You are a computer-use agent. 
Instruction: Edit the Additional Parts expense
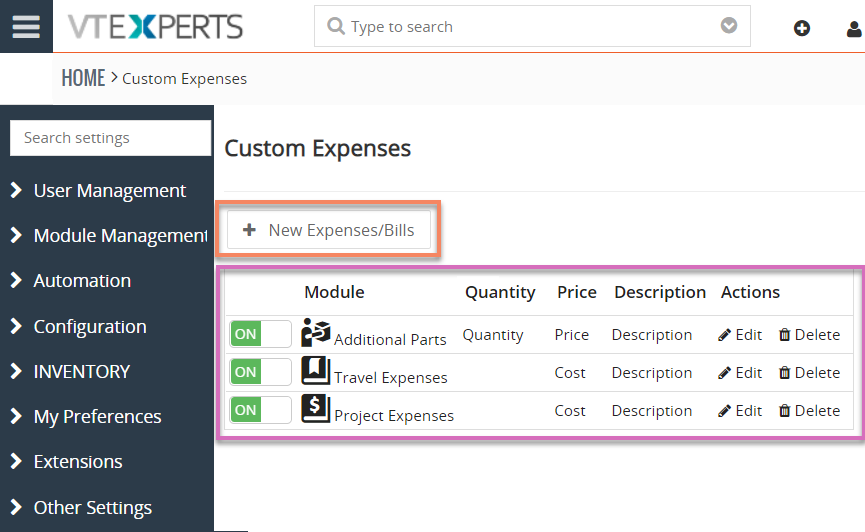pos(740,335)
